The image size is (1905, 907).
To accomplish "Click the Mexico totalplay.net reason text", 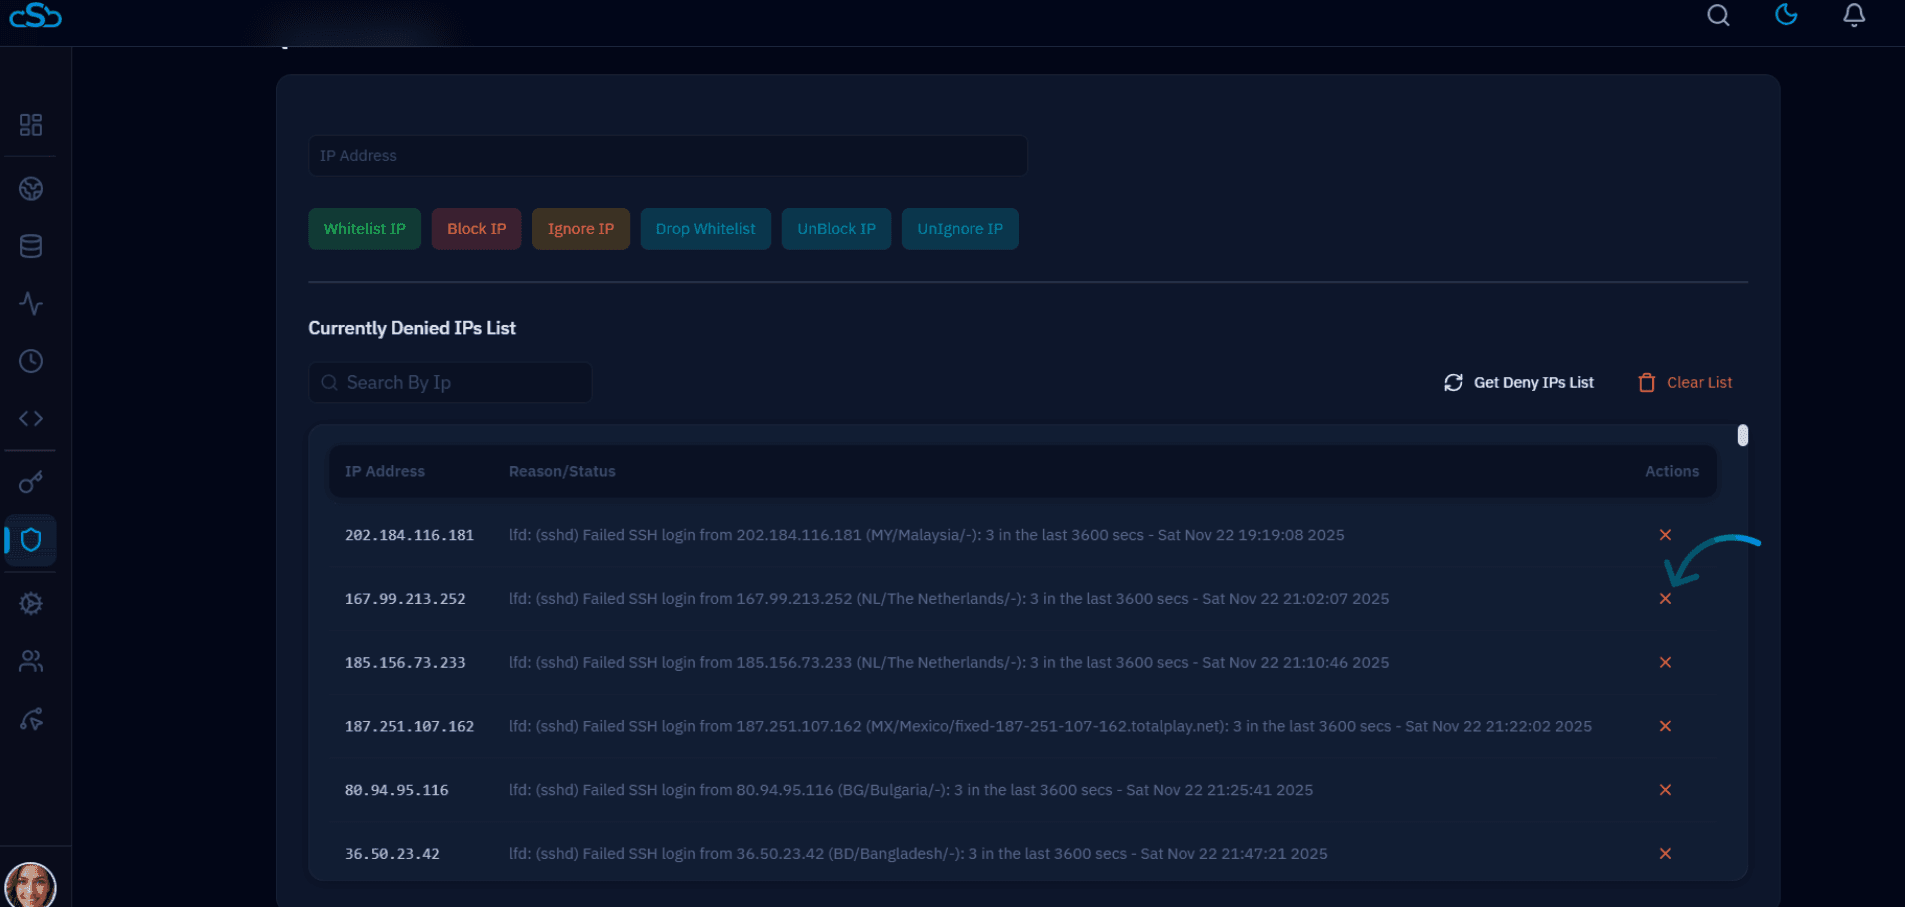I will click(x=1050, y=726).
